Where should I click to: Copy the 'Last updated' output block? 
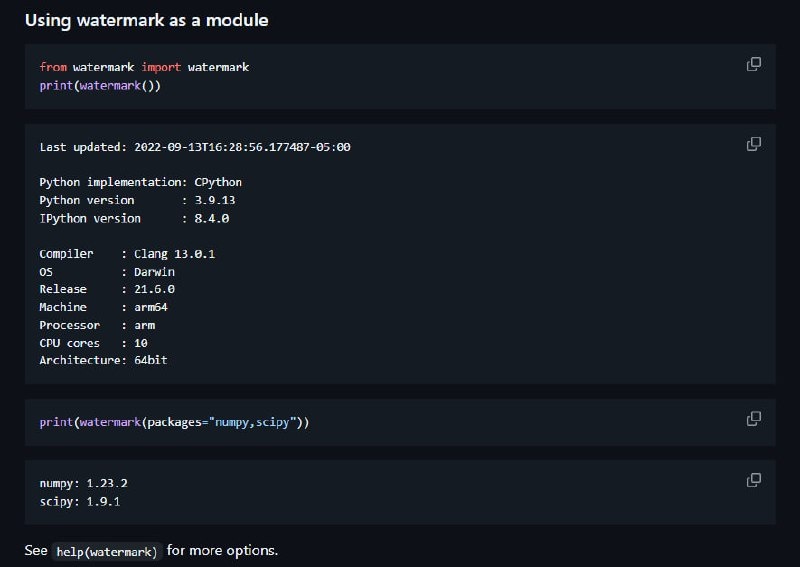click(x=754, y=144)
